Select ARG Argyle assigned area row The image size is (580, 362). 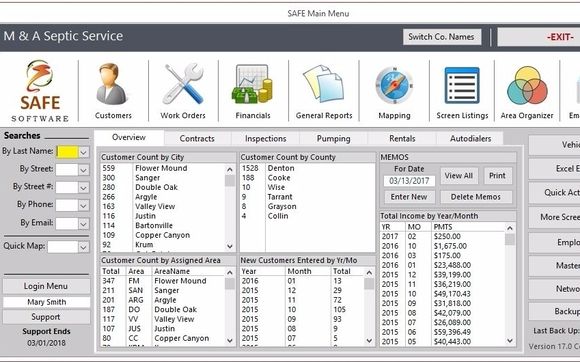coord(163,300)
